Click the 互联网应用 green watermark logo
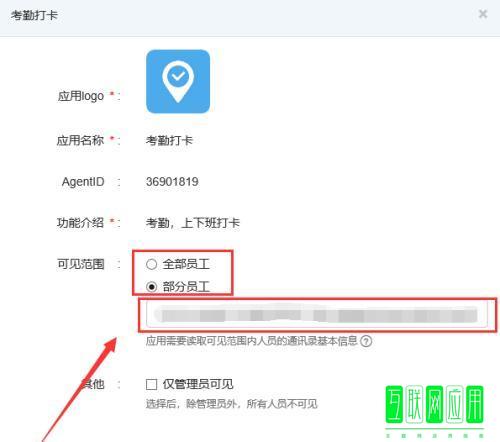 pyautogui.click(x=434, y=411)
